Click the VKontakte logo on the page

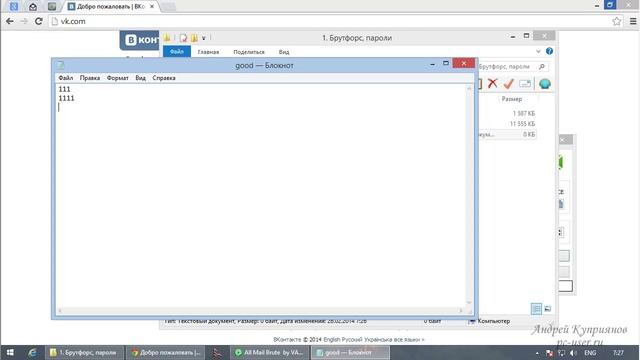140,40
